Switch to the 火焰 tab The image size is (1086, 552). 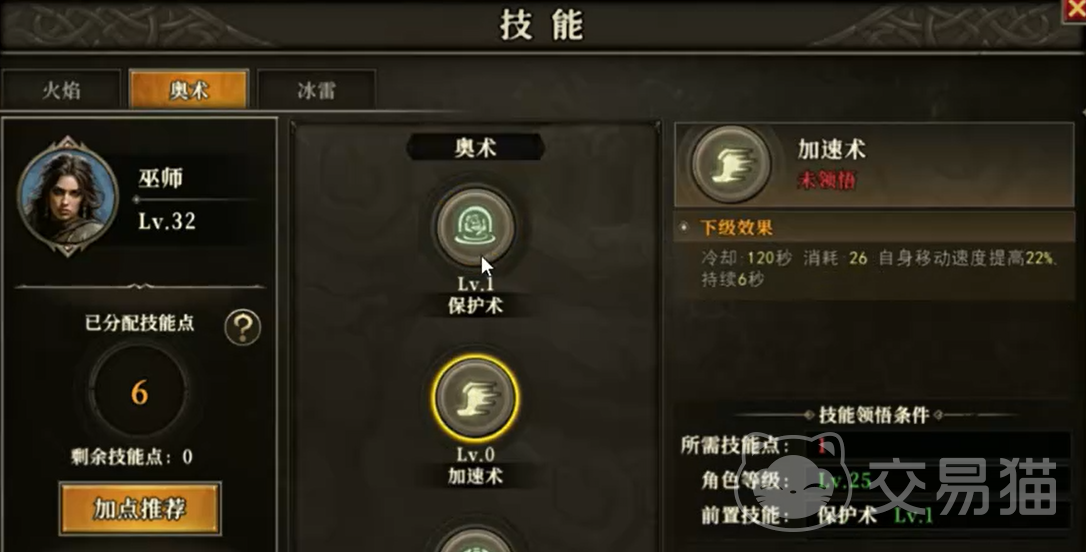point(62,89)
